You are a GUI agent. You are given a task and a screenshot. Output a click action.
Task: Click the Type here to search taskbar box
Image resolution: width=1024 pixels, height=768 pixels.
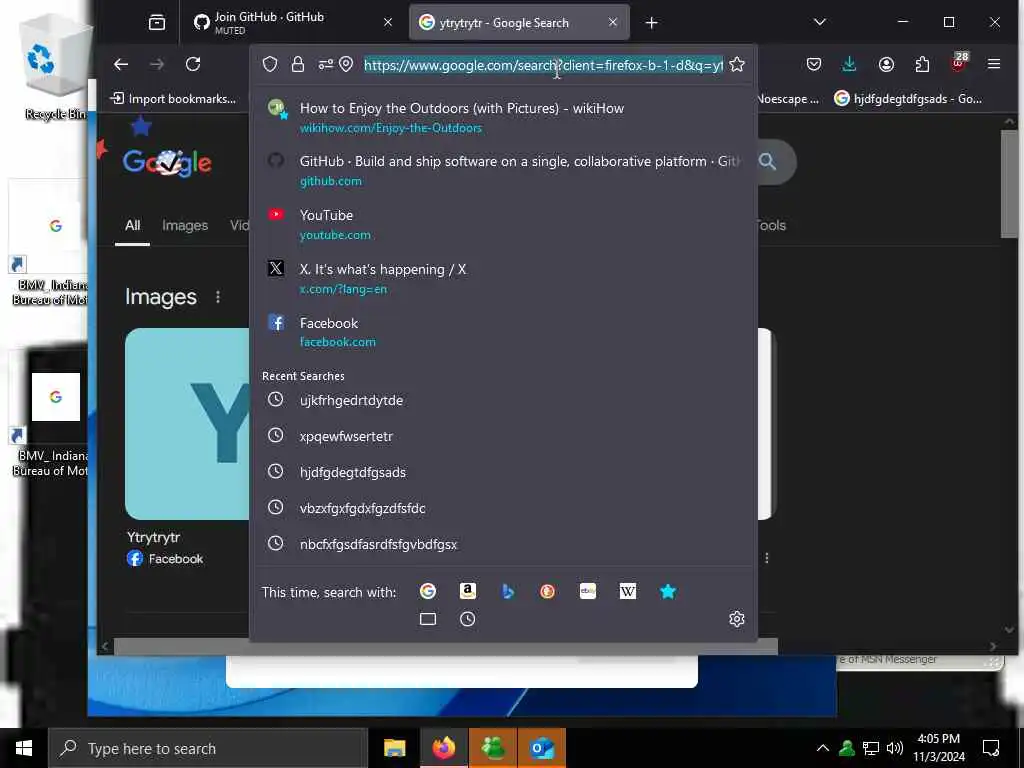point(208,748)
